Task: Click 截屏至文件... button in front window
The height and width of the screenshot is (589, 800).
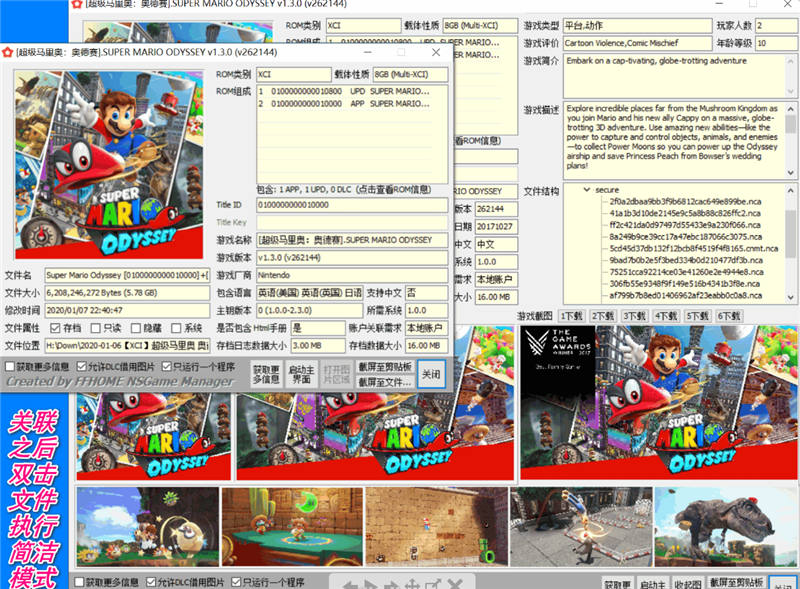Action: (x=385, y=382)
